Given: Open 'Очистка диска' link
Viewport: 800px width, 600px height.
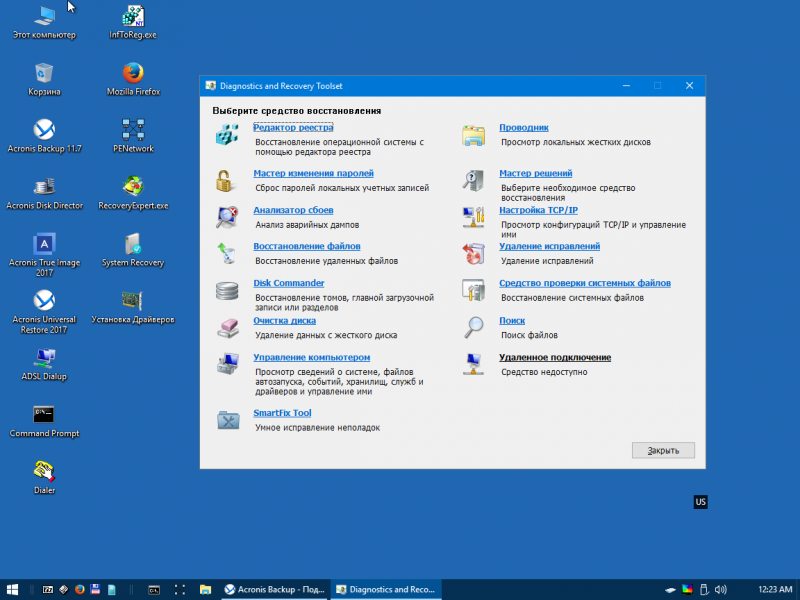Looking at the screenshot, I should coord(285,321).
